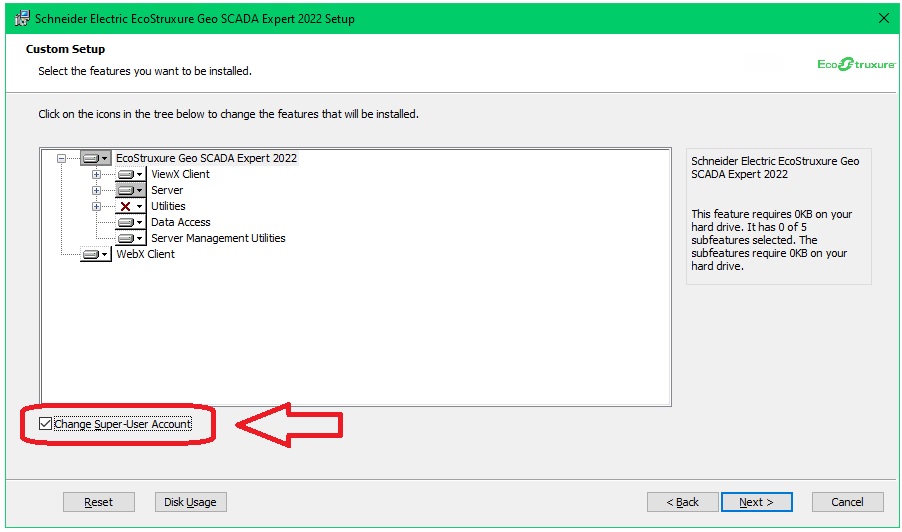The image size is (902, 532).
Task: Toggle the Change Super-User Account checkbox
Action: click(45, 424)
